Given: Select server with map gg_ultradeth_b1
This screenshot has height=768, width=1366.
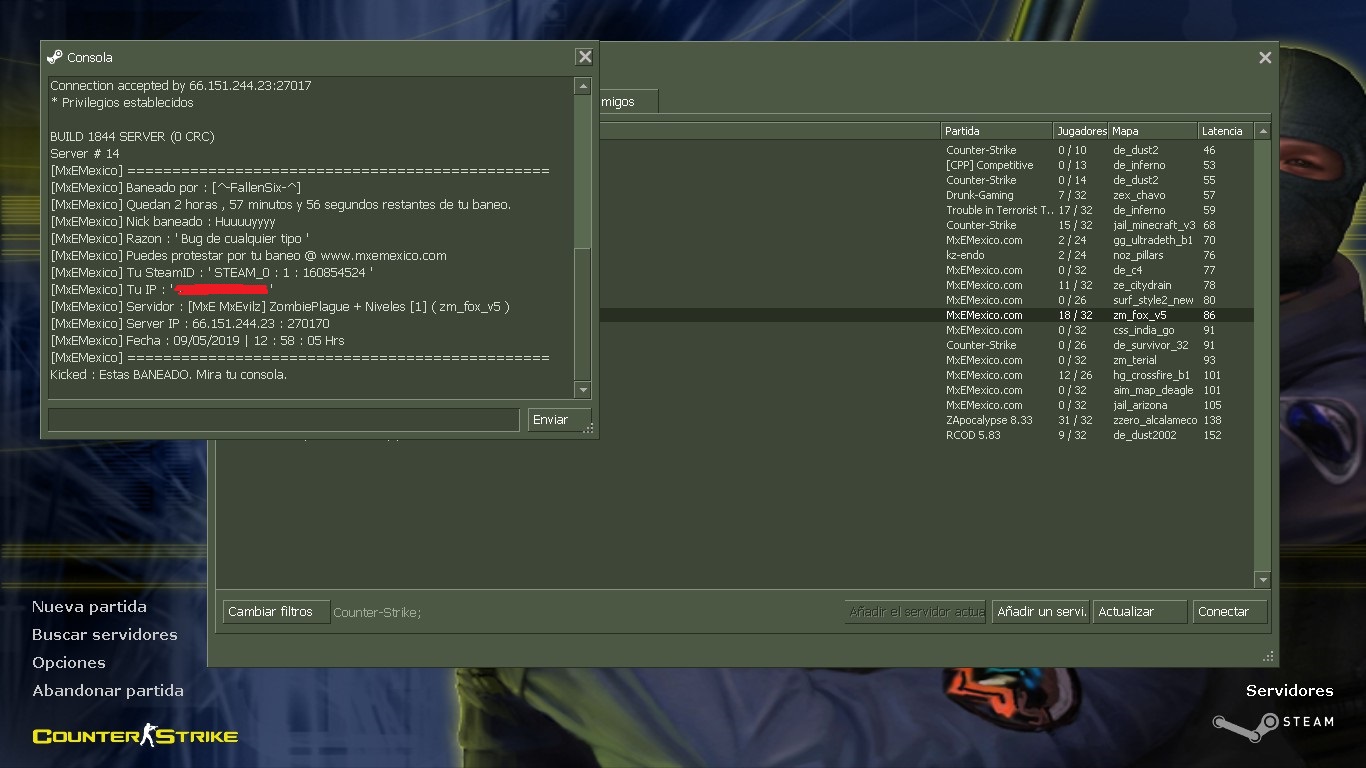Looking at the screenshot, I should click(x=925, y=240).
